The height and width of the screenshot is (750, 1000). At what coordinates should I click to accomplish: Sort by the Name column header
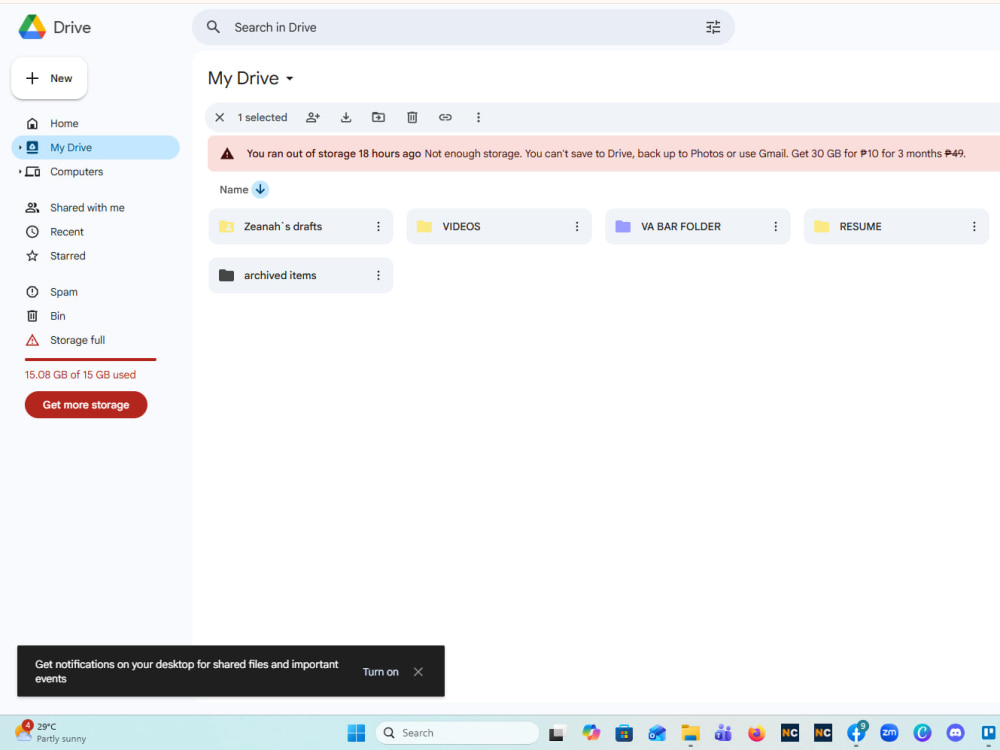[x=234, y=189]
